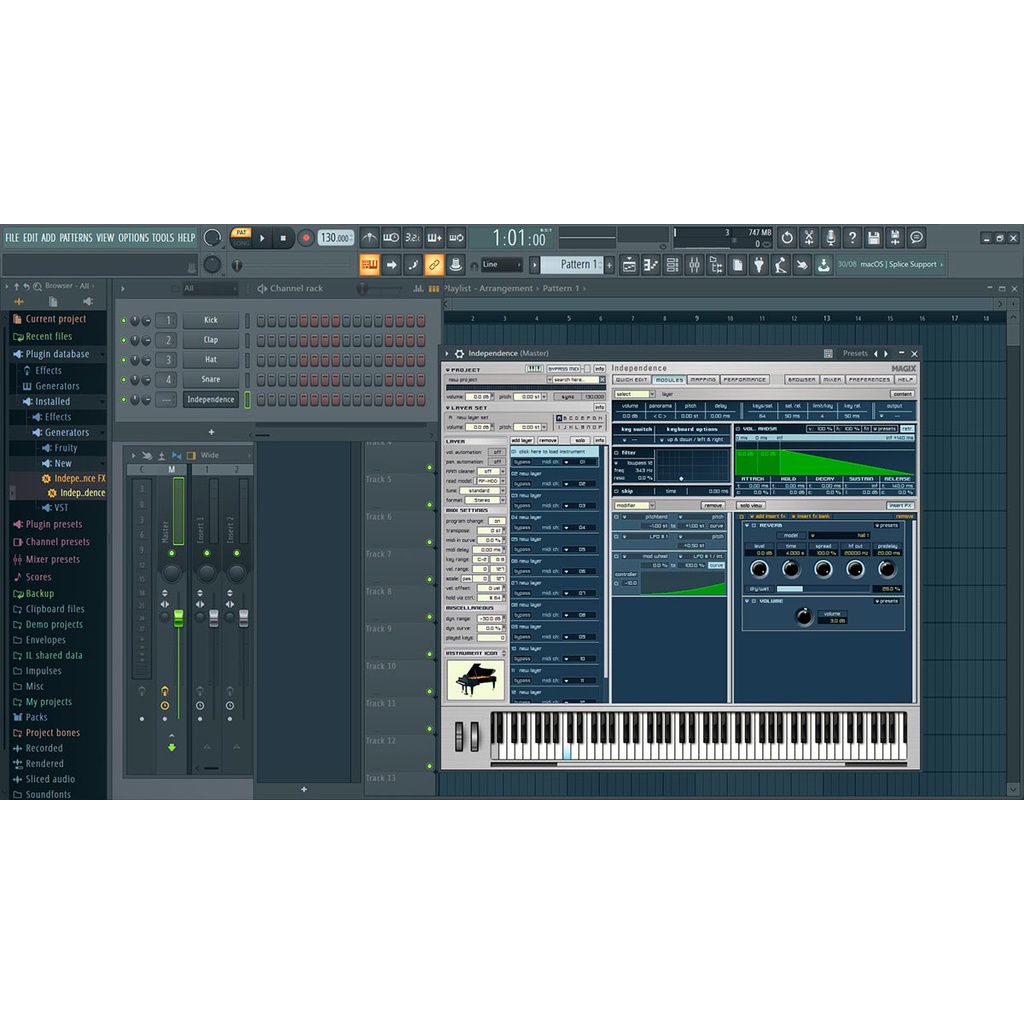Click the solo button in Layer section
Image resolution: width=1024 pixels, height=1024 pixels.
[580, 441]
